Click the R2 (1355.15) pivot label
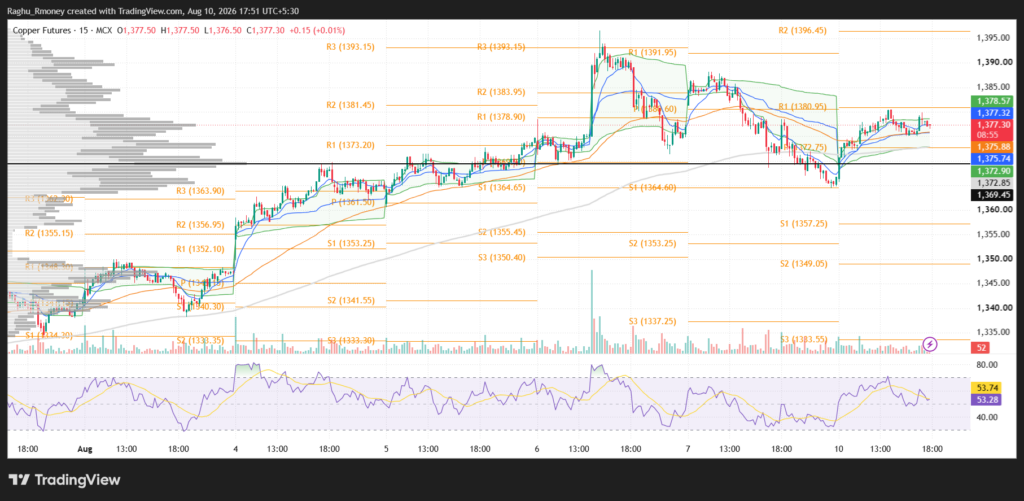 49,233
